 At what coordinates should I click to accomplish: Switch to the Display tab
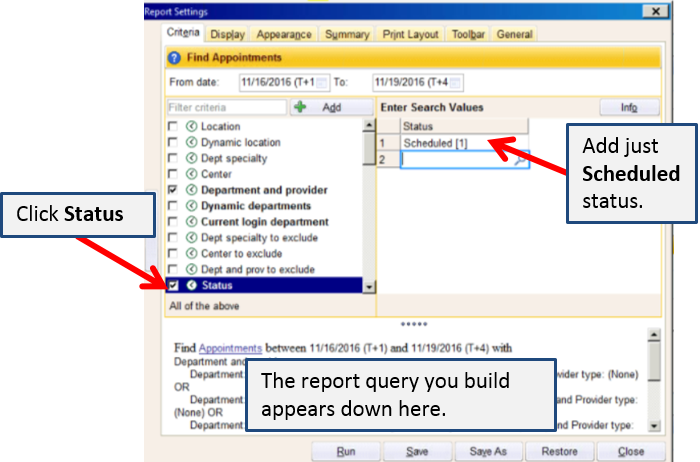pyautogui.click(x=227, y=35)
